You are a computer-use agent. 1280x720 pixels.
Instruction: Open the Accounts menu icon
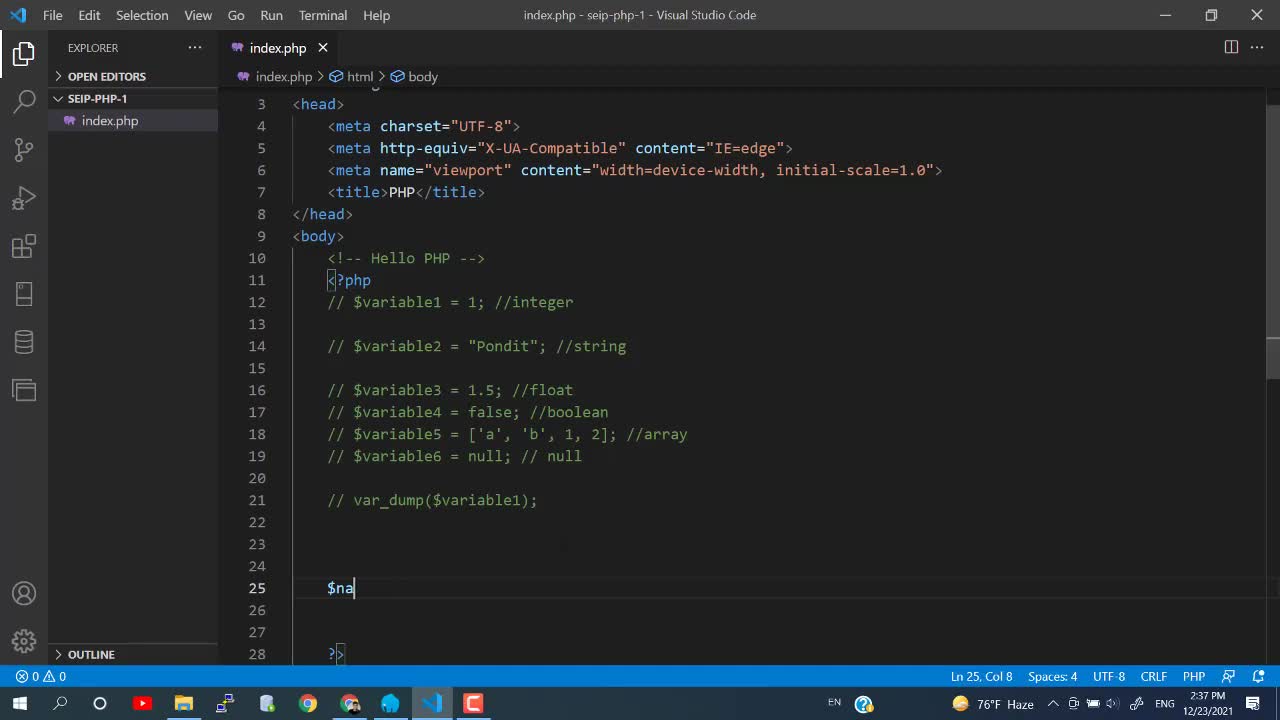point(24,593)
